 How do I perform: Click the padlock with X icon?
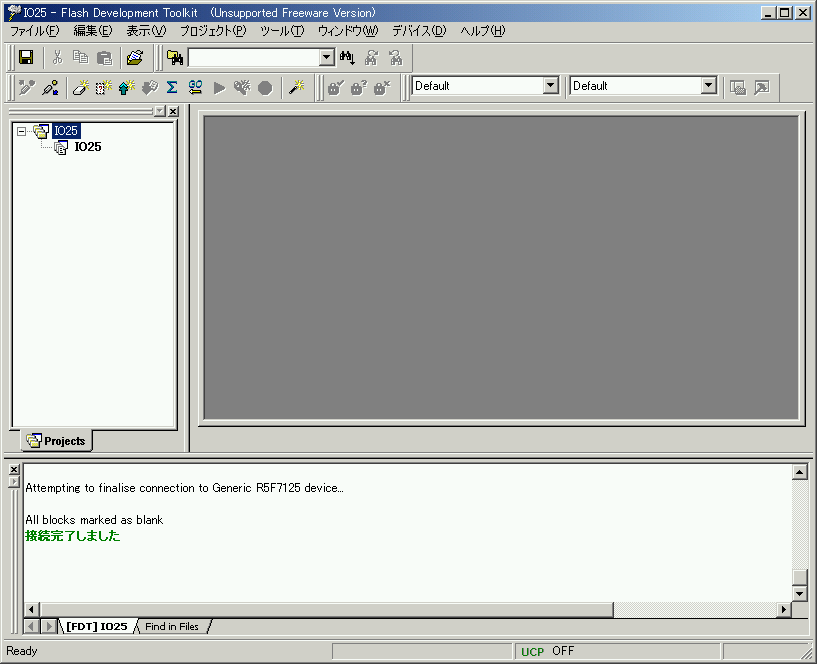pos(382,88)
